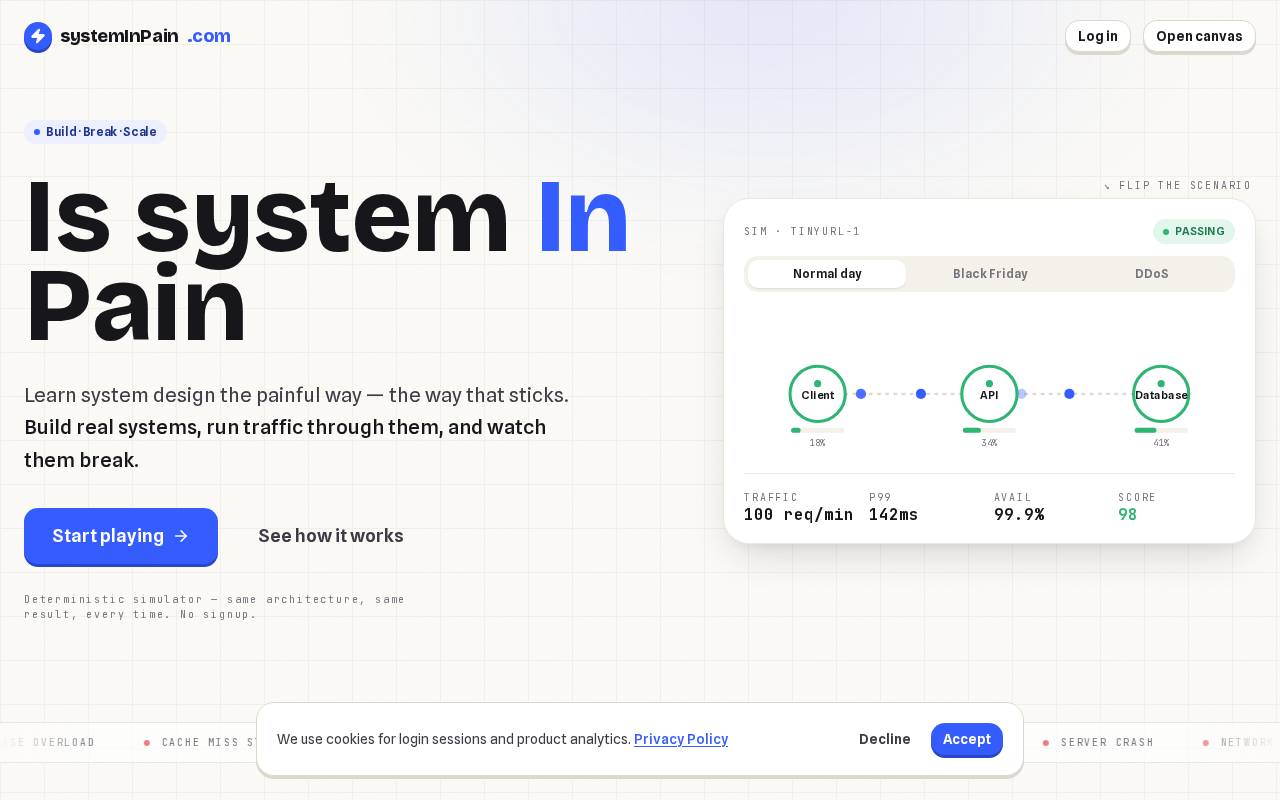Select the Database node circle
The image size is (1280, 800).
click(x=1161, y=394)
